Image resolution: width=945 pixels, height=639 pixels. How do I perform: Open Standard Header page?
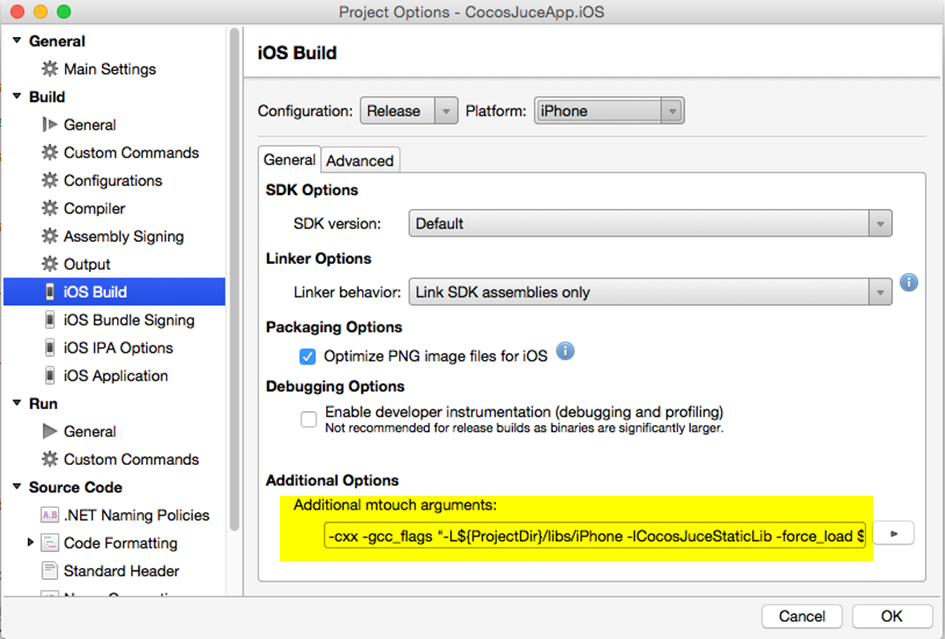[x=121, y=570]
